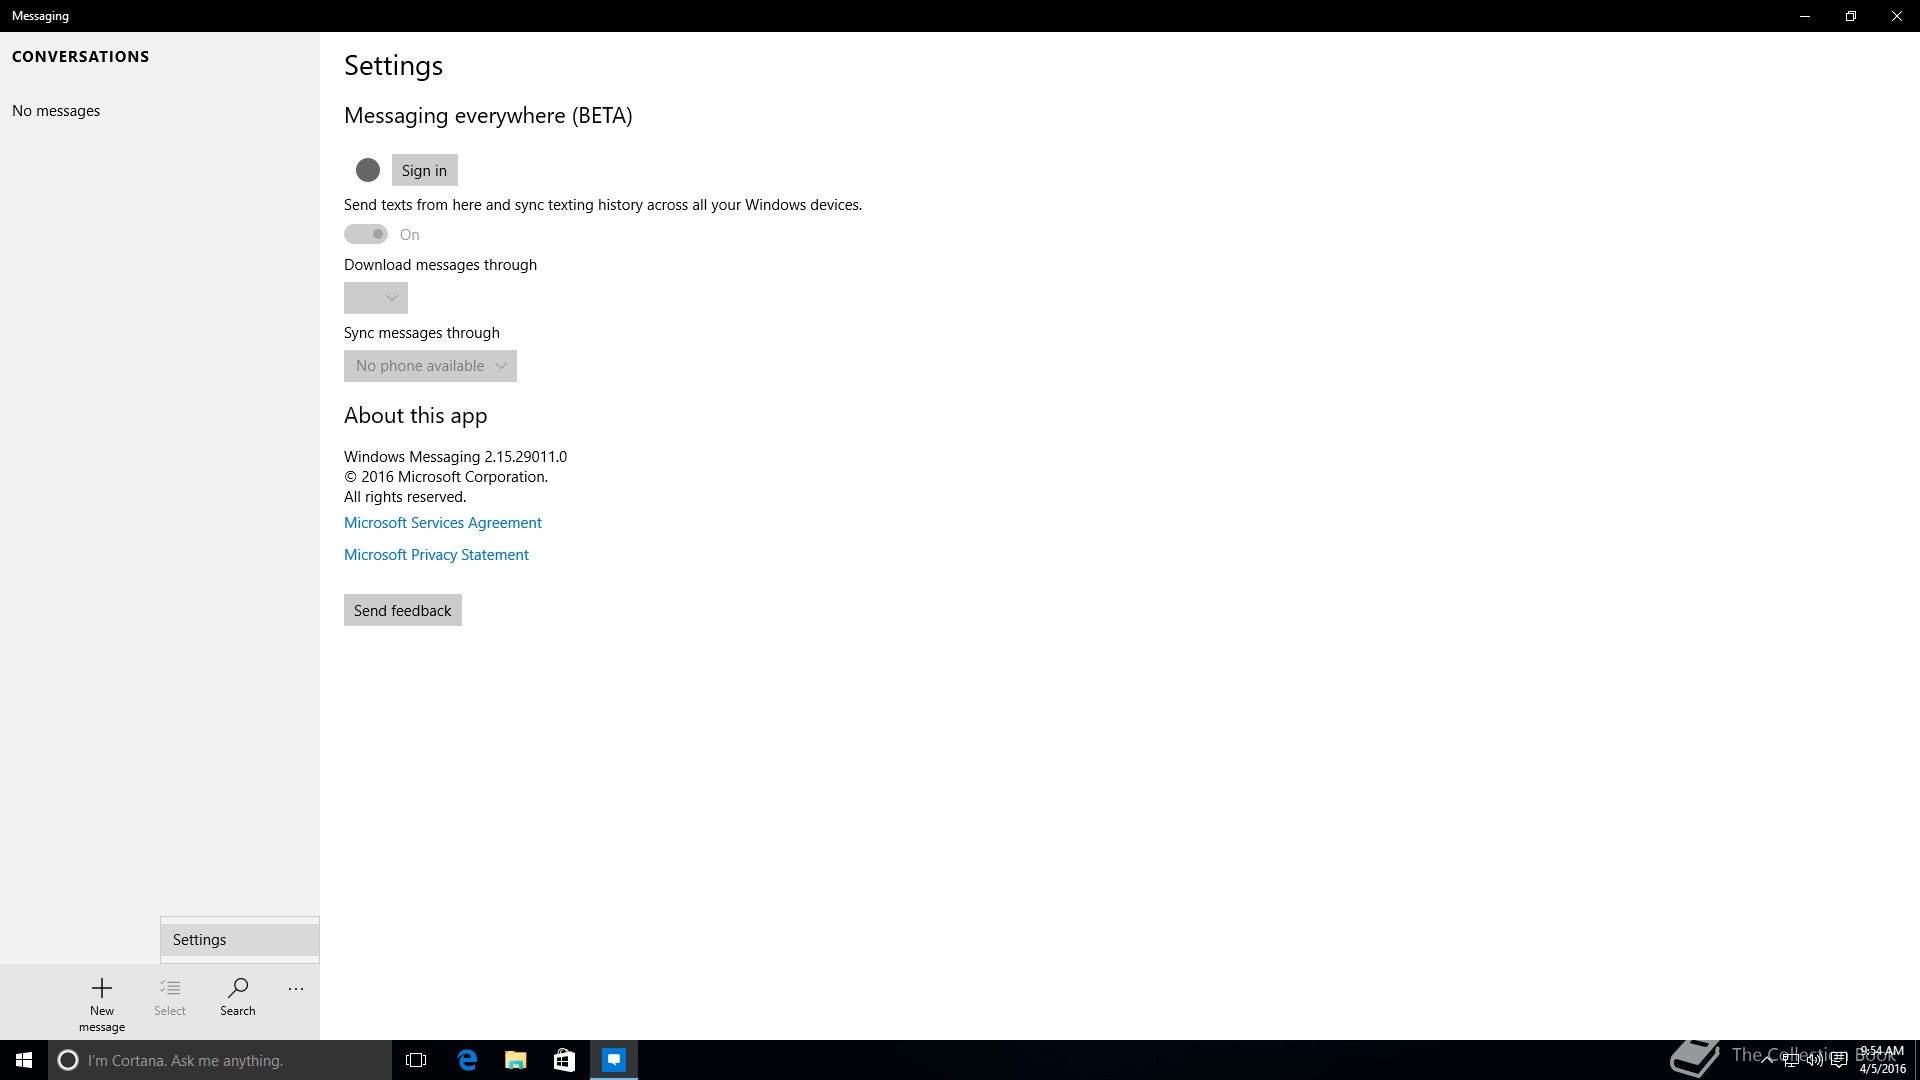Open the Microsoft Privacy Statement link

point(436,555)
